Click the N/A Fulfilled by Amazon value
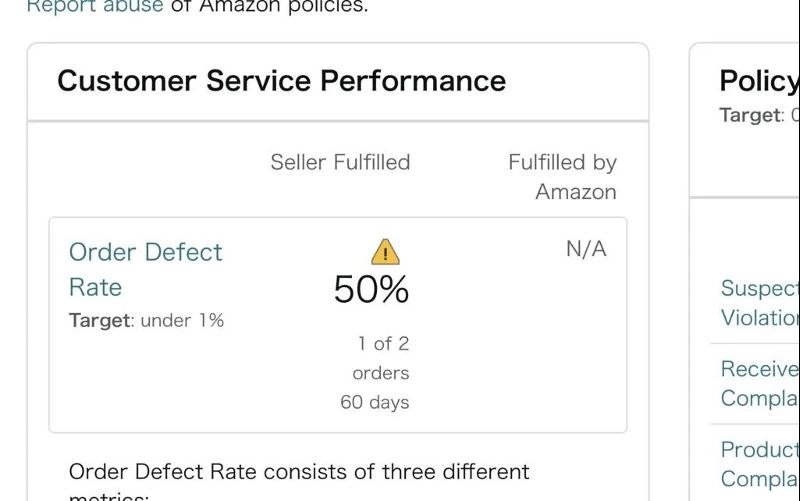 (x=586, y=249)
